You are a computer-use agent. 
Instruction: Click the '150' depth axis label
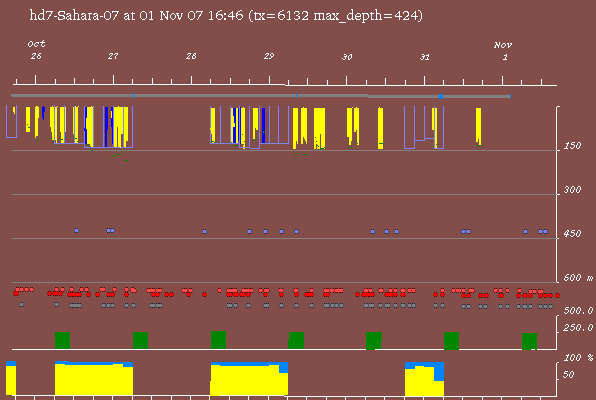(572, 146)
